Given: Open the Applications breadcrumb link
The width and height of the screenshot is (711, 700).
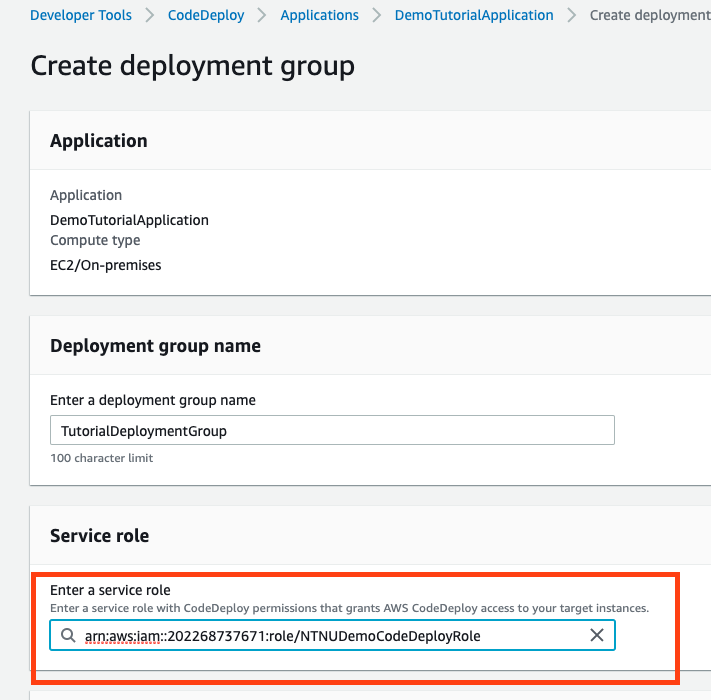Looking at the screenshot, I should pyautogui.click(x=319, y=15).
